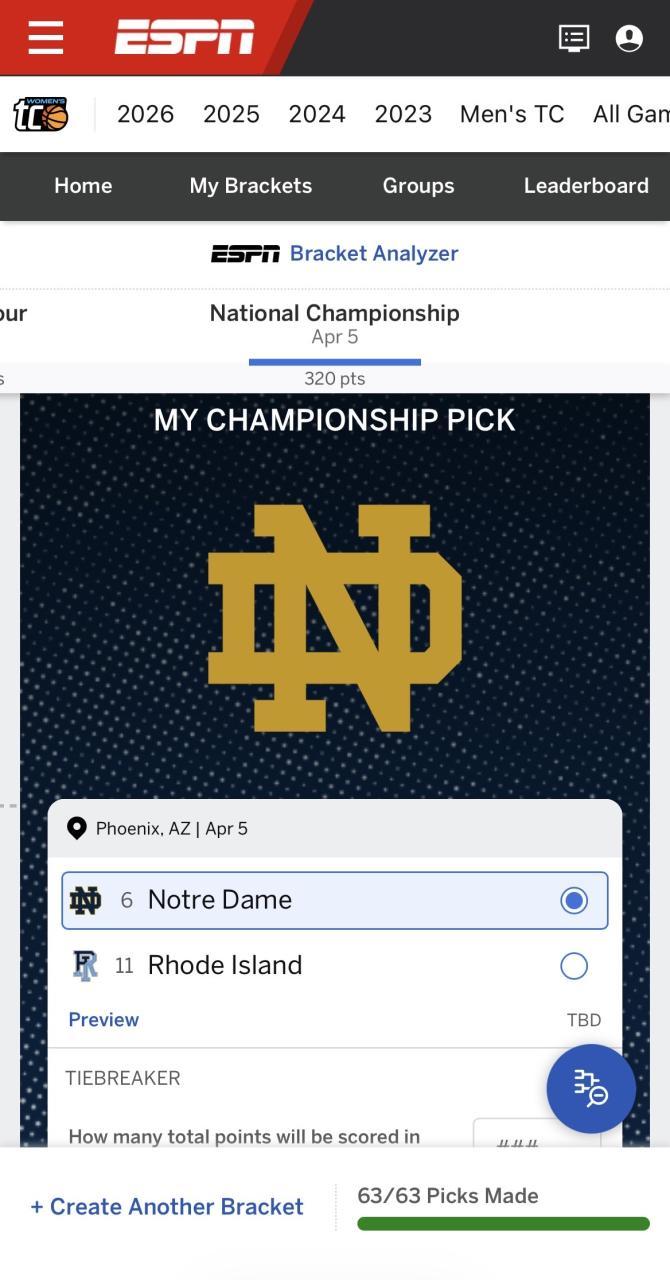The image size is (670, 1280).
Task: Click the Notre Dame team logo
Action: click(86, 900)
